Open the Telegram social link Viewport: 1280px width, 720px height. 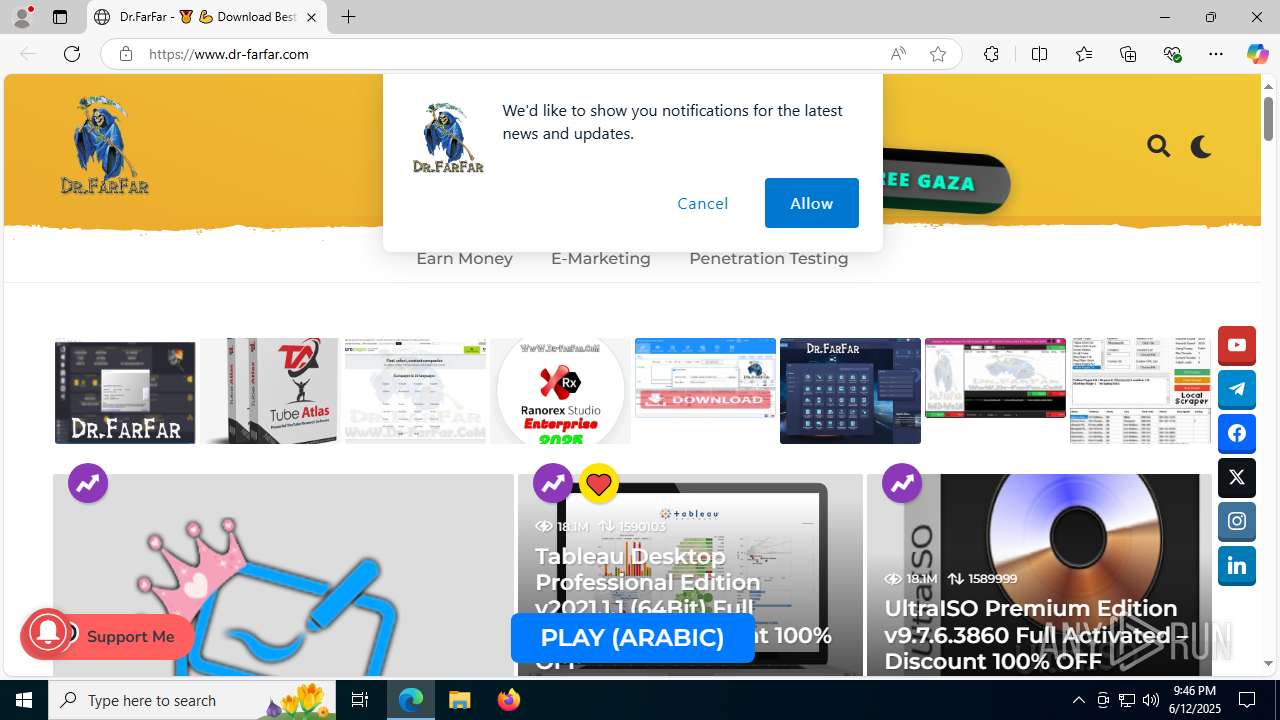1237,390
